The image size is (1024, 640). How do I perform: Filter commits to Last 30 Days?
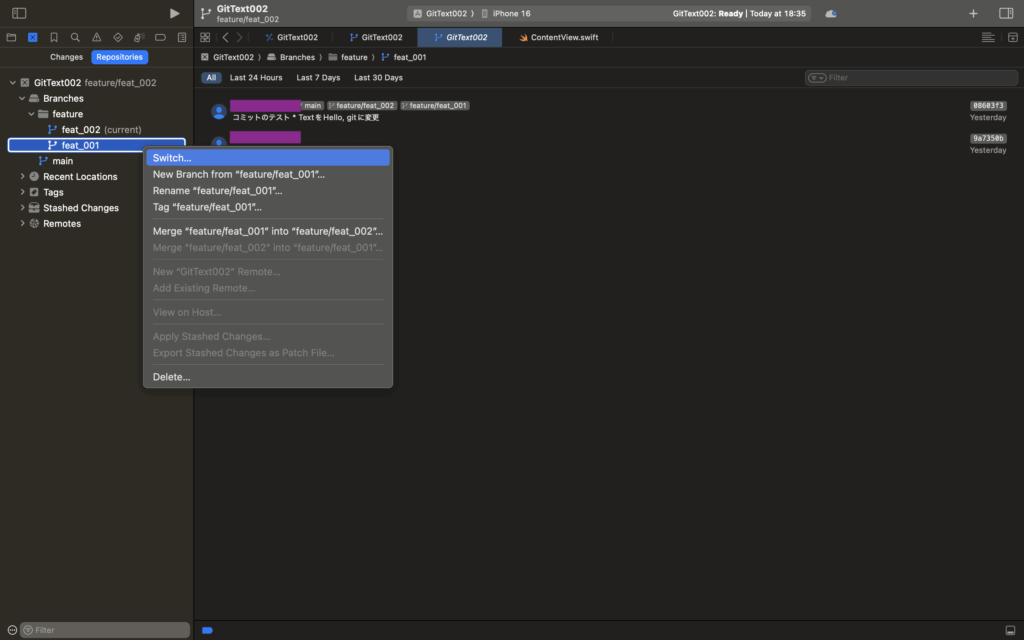click(x=378, y=78)
